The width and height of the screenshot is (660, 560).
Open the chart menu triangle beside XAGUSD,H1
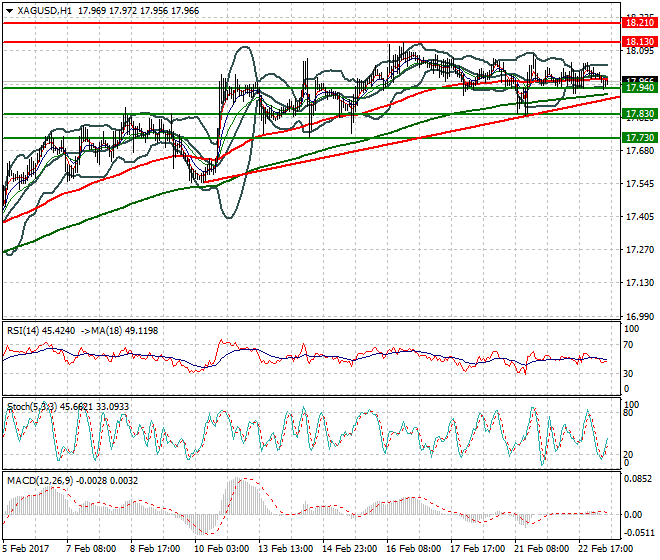pos(9,11)
